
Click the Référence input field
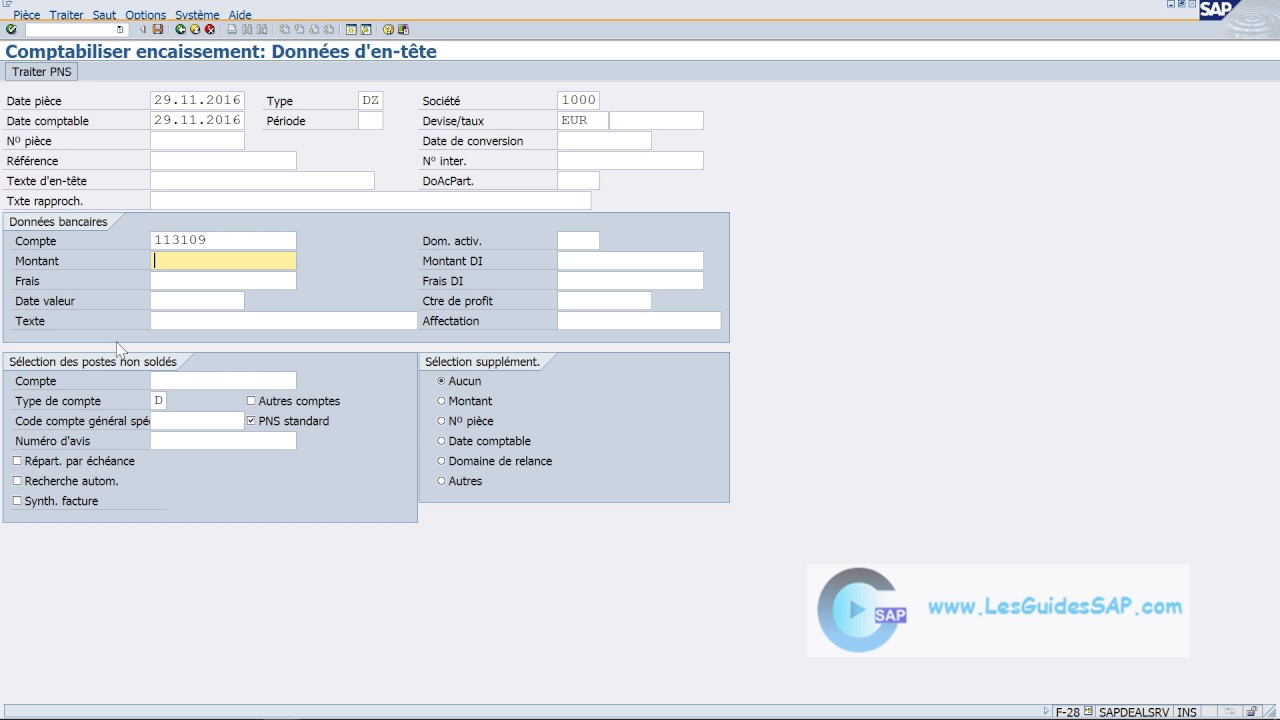(223, 161)
